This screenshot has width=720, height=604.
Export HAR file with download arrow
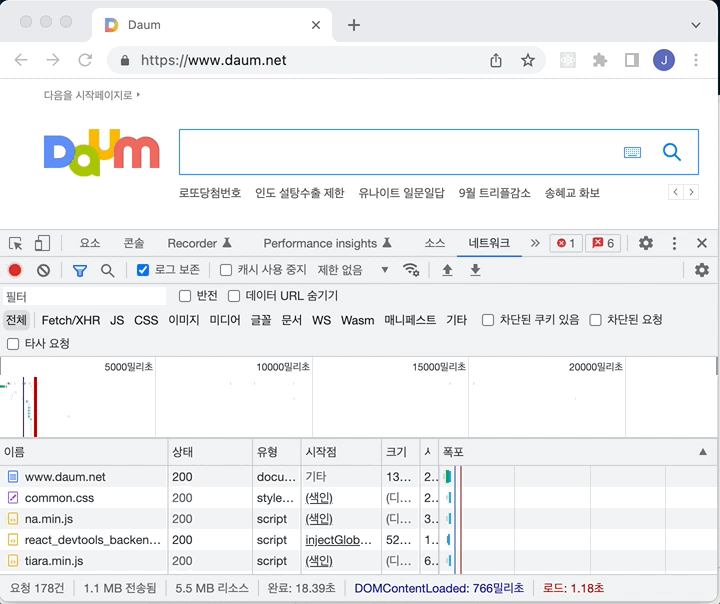tap(475, 270)
